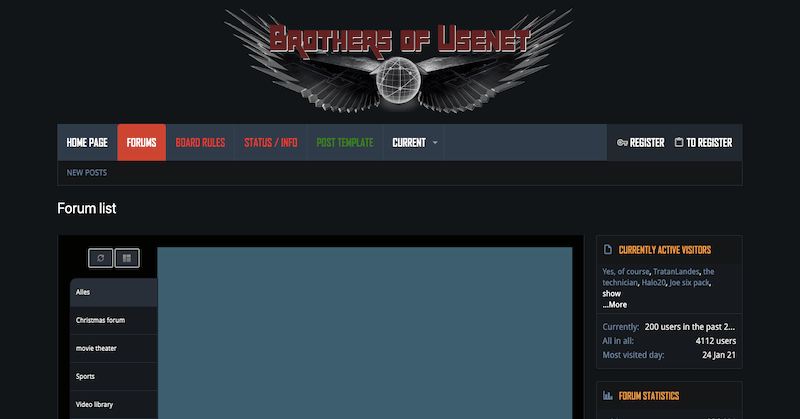Select the Sports category

(x=113, y=377)
